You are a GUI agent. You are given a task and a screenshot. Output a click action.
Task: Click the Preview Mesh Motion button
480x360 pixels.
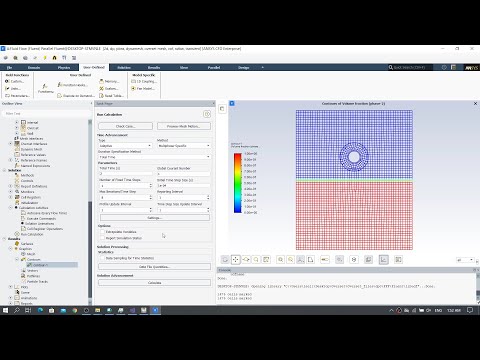[184, 126]
